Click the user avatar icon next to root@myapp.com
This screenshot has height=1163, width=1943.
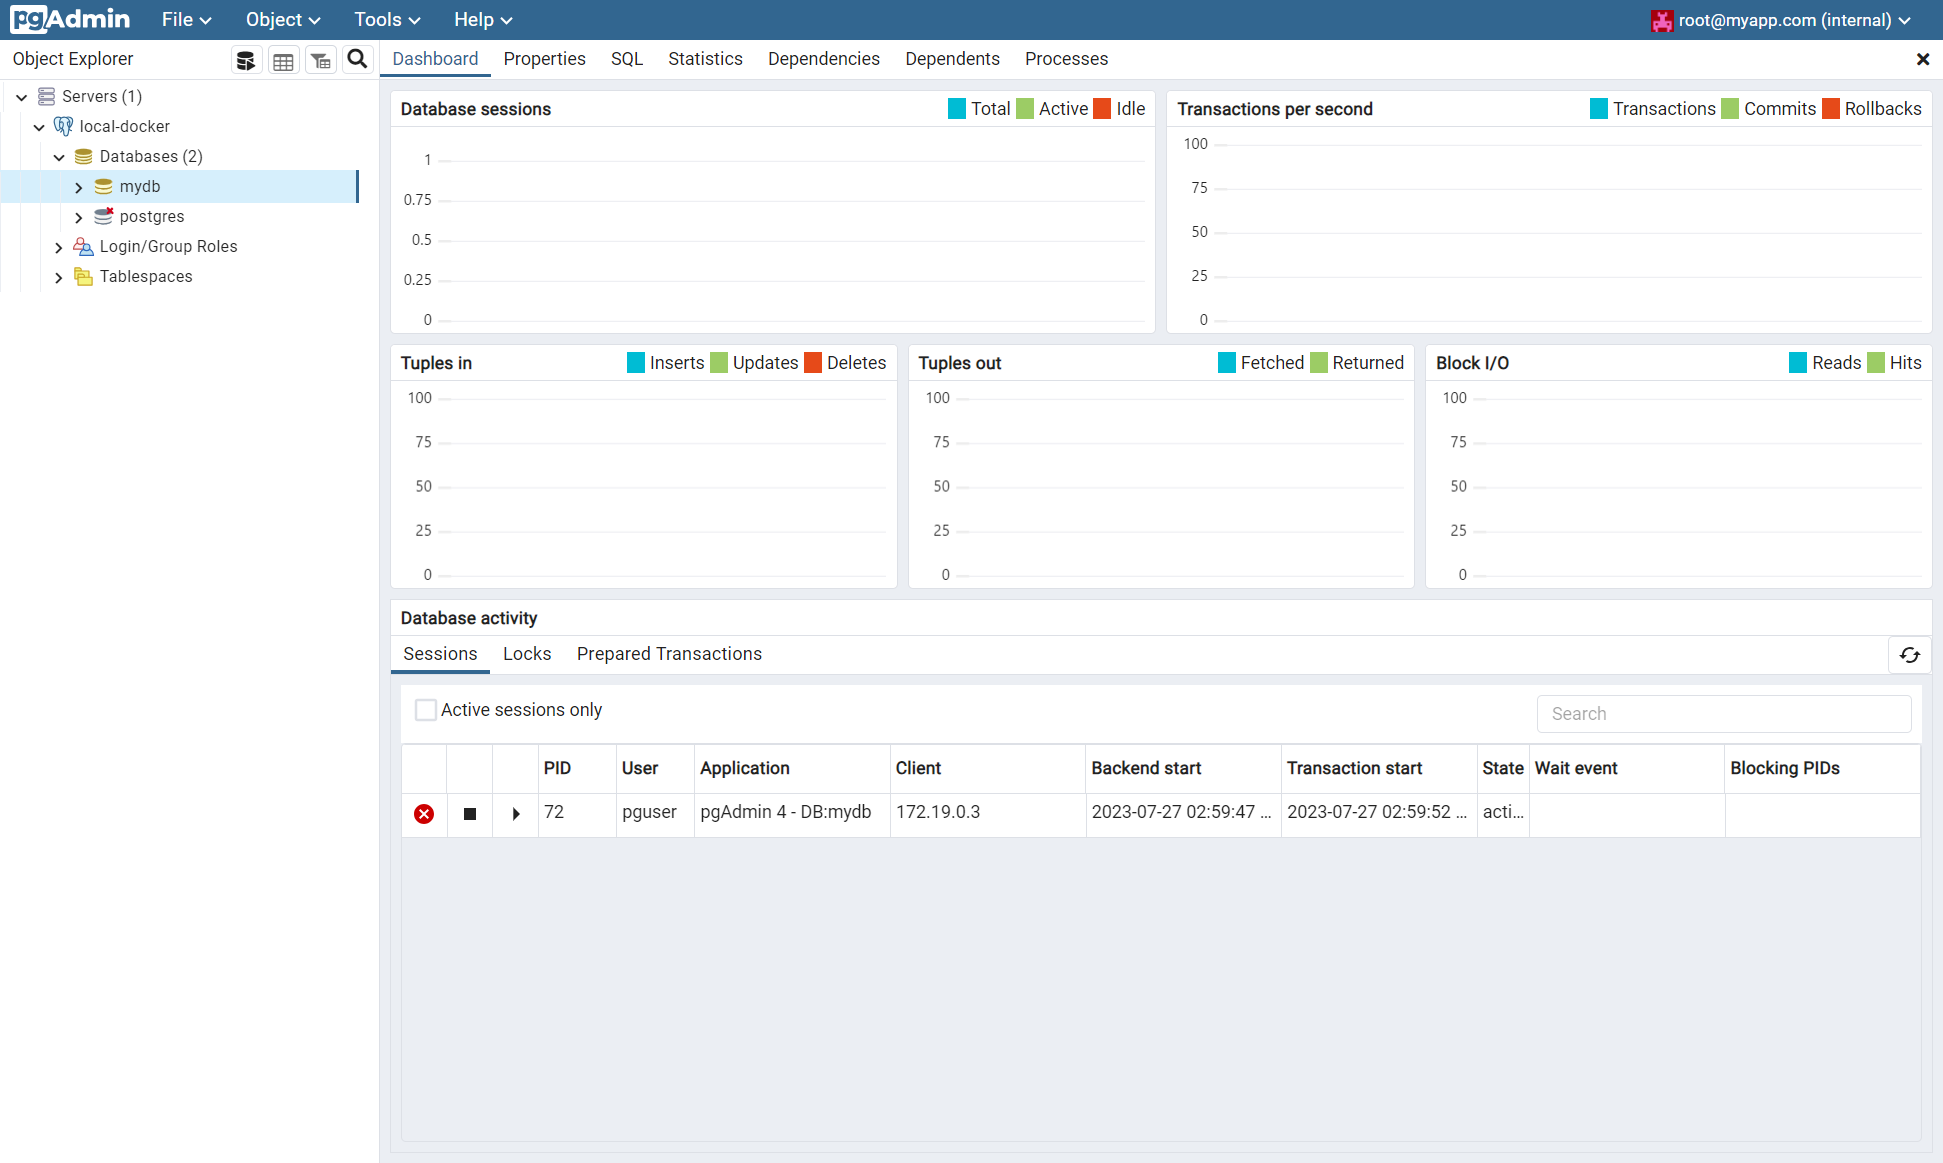(1661, 20)
